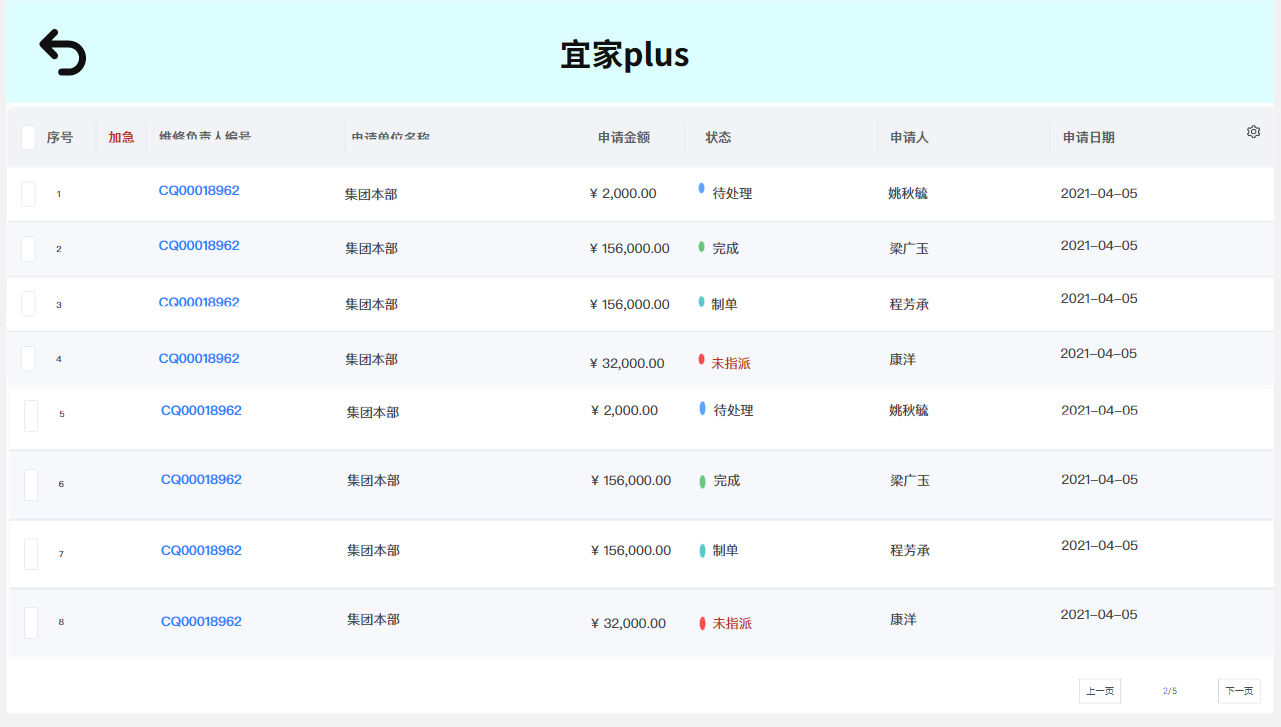Click 集团本部 in row 6

(373, 480)
